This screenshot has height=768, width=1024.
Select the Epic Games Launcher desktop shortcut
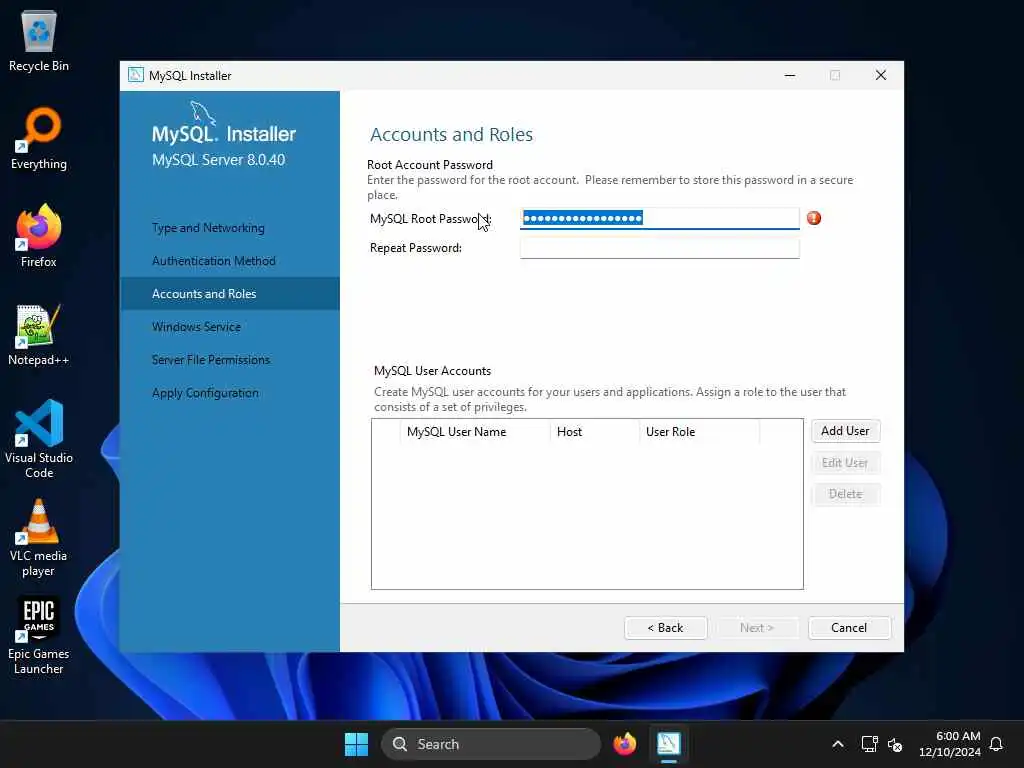pyautogui.click(x=39, y=636)
